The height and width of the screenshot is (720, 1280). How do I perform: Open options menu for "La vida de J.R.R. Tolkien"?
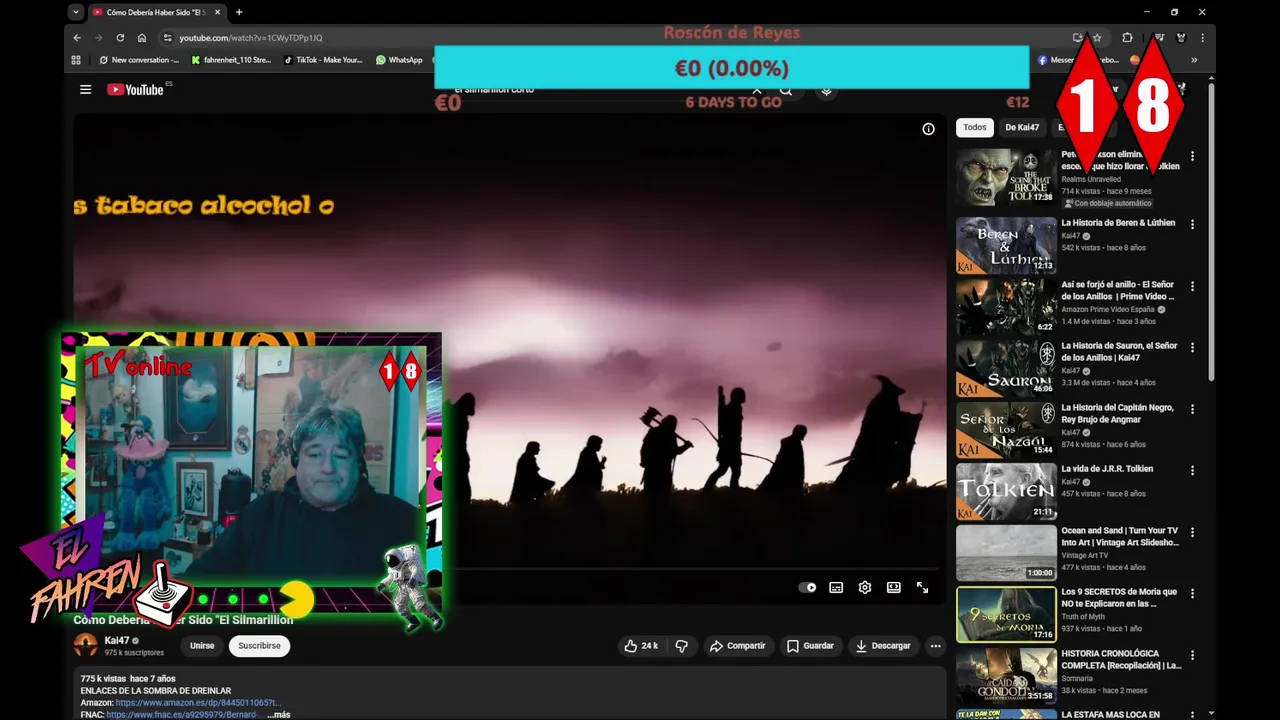coord(1192,470)
